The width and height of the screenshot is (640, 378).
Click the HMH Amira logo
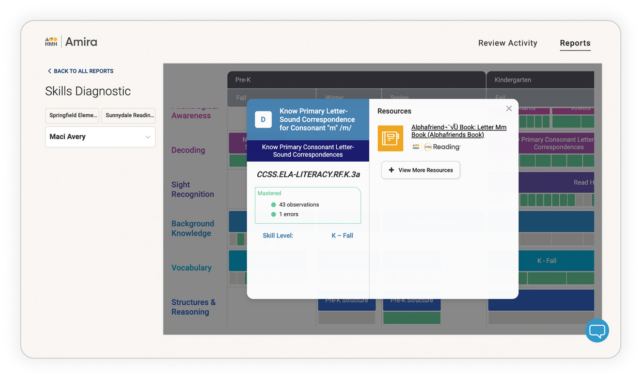tap(71, 42)
